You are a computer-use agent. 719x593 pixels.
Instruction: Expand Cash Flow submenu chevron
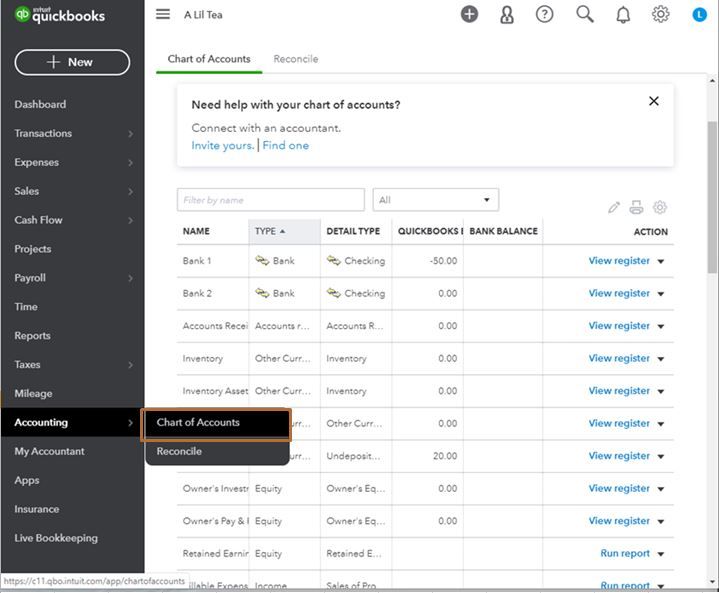(131, 220)
